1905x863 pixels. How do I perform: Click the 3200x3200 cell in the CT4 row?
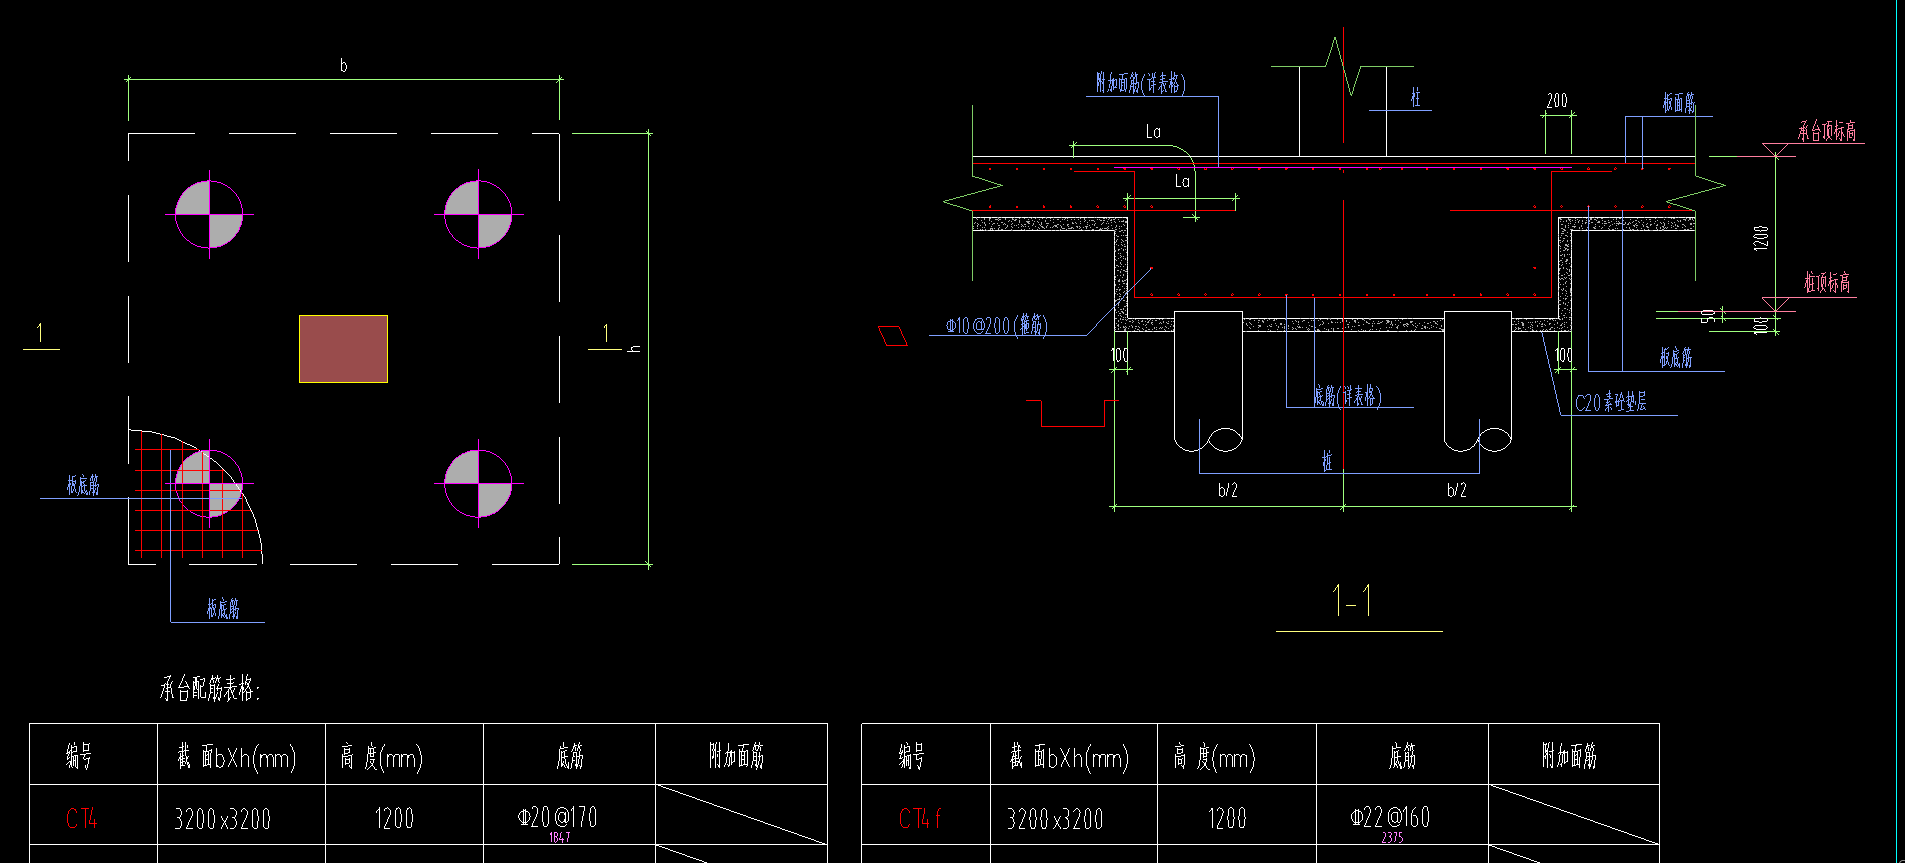coord(223,820)
